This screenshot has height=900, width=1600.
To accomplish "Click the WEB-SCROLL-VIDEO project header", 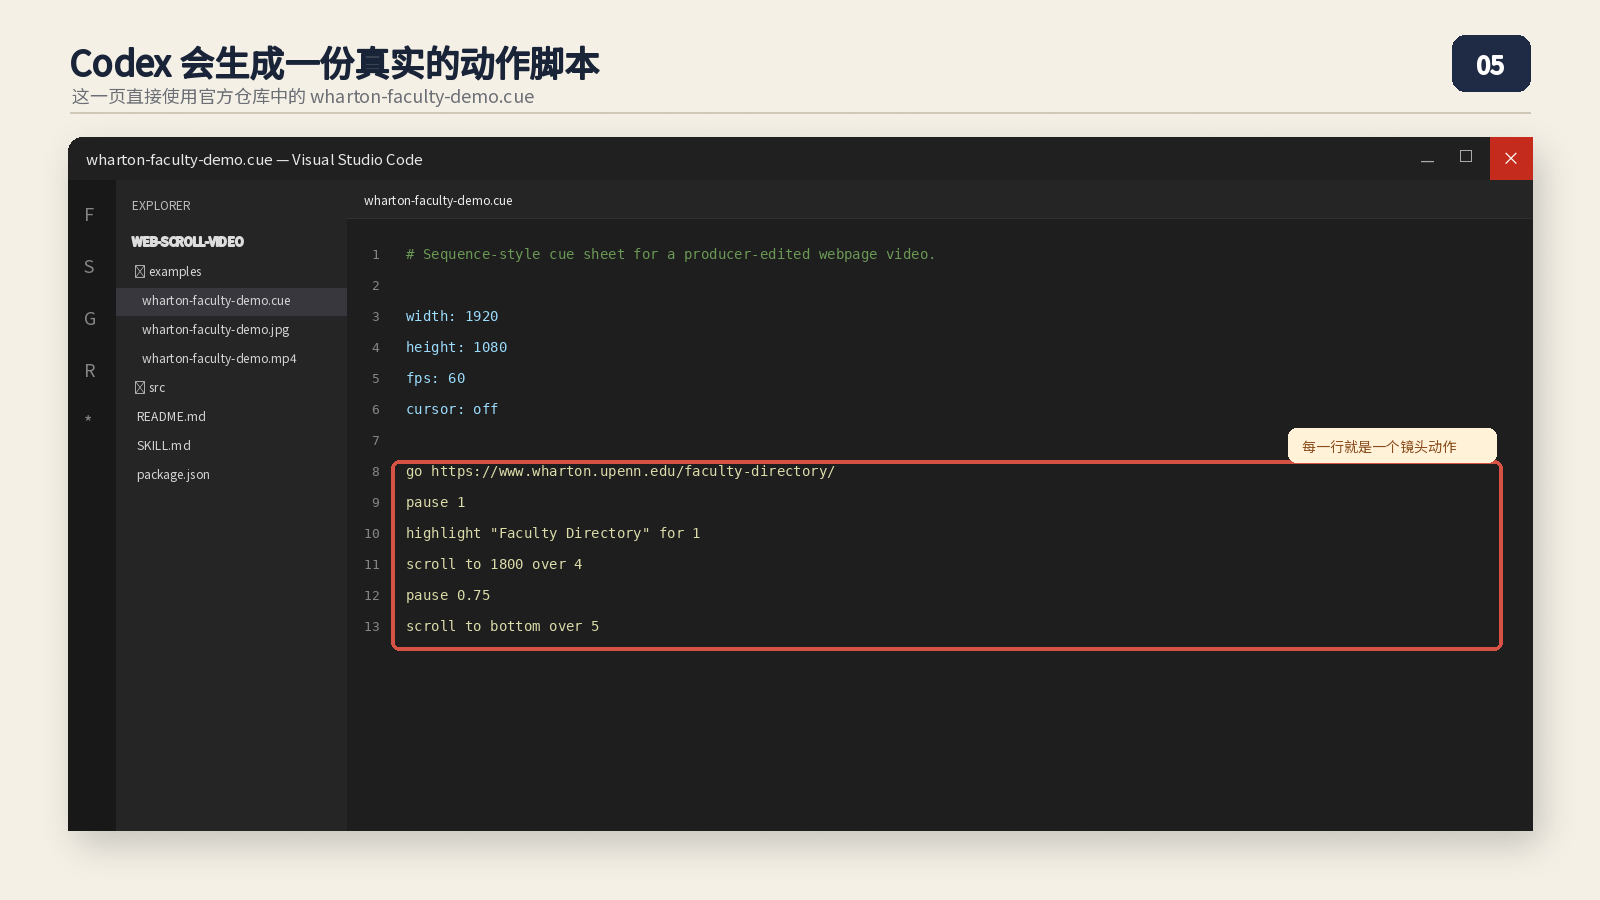I will pyautogui.click(x=188, y=242).
